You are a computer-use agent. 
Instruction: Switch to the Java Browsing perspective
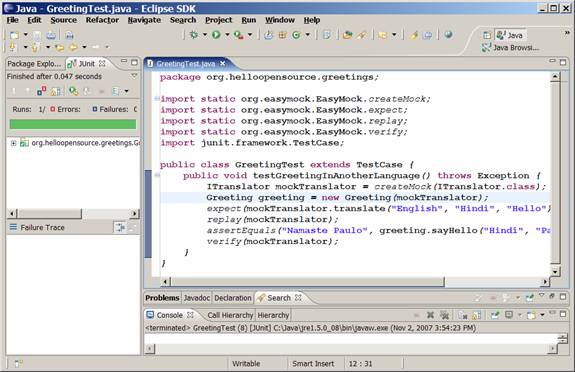click(510, 47)
